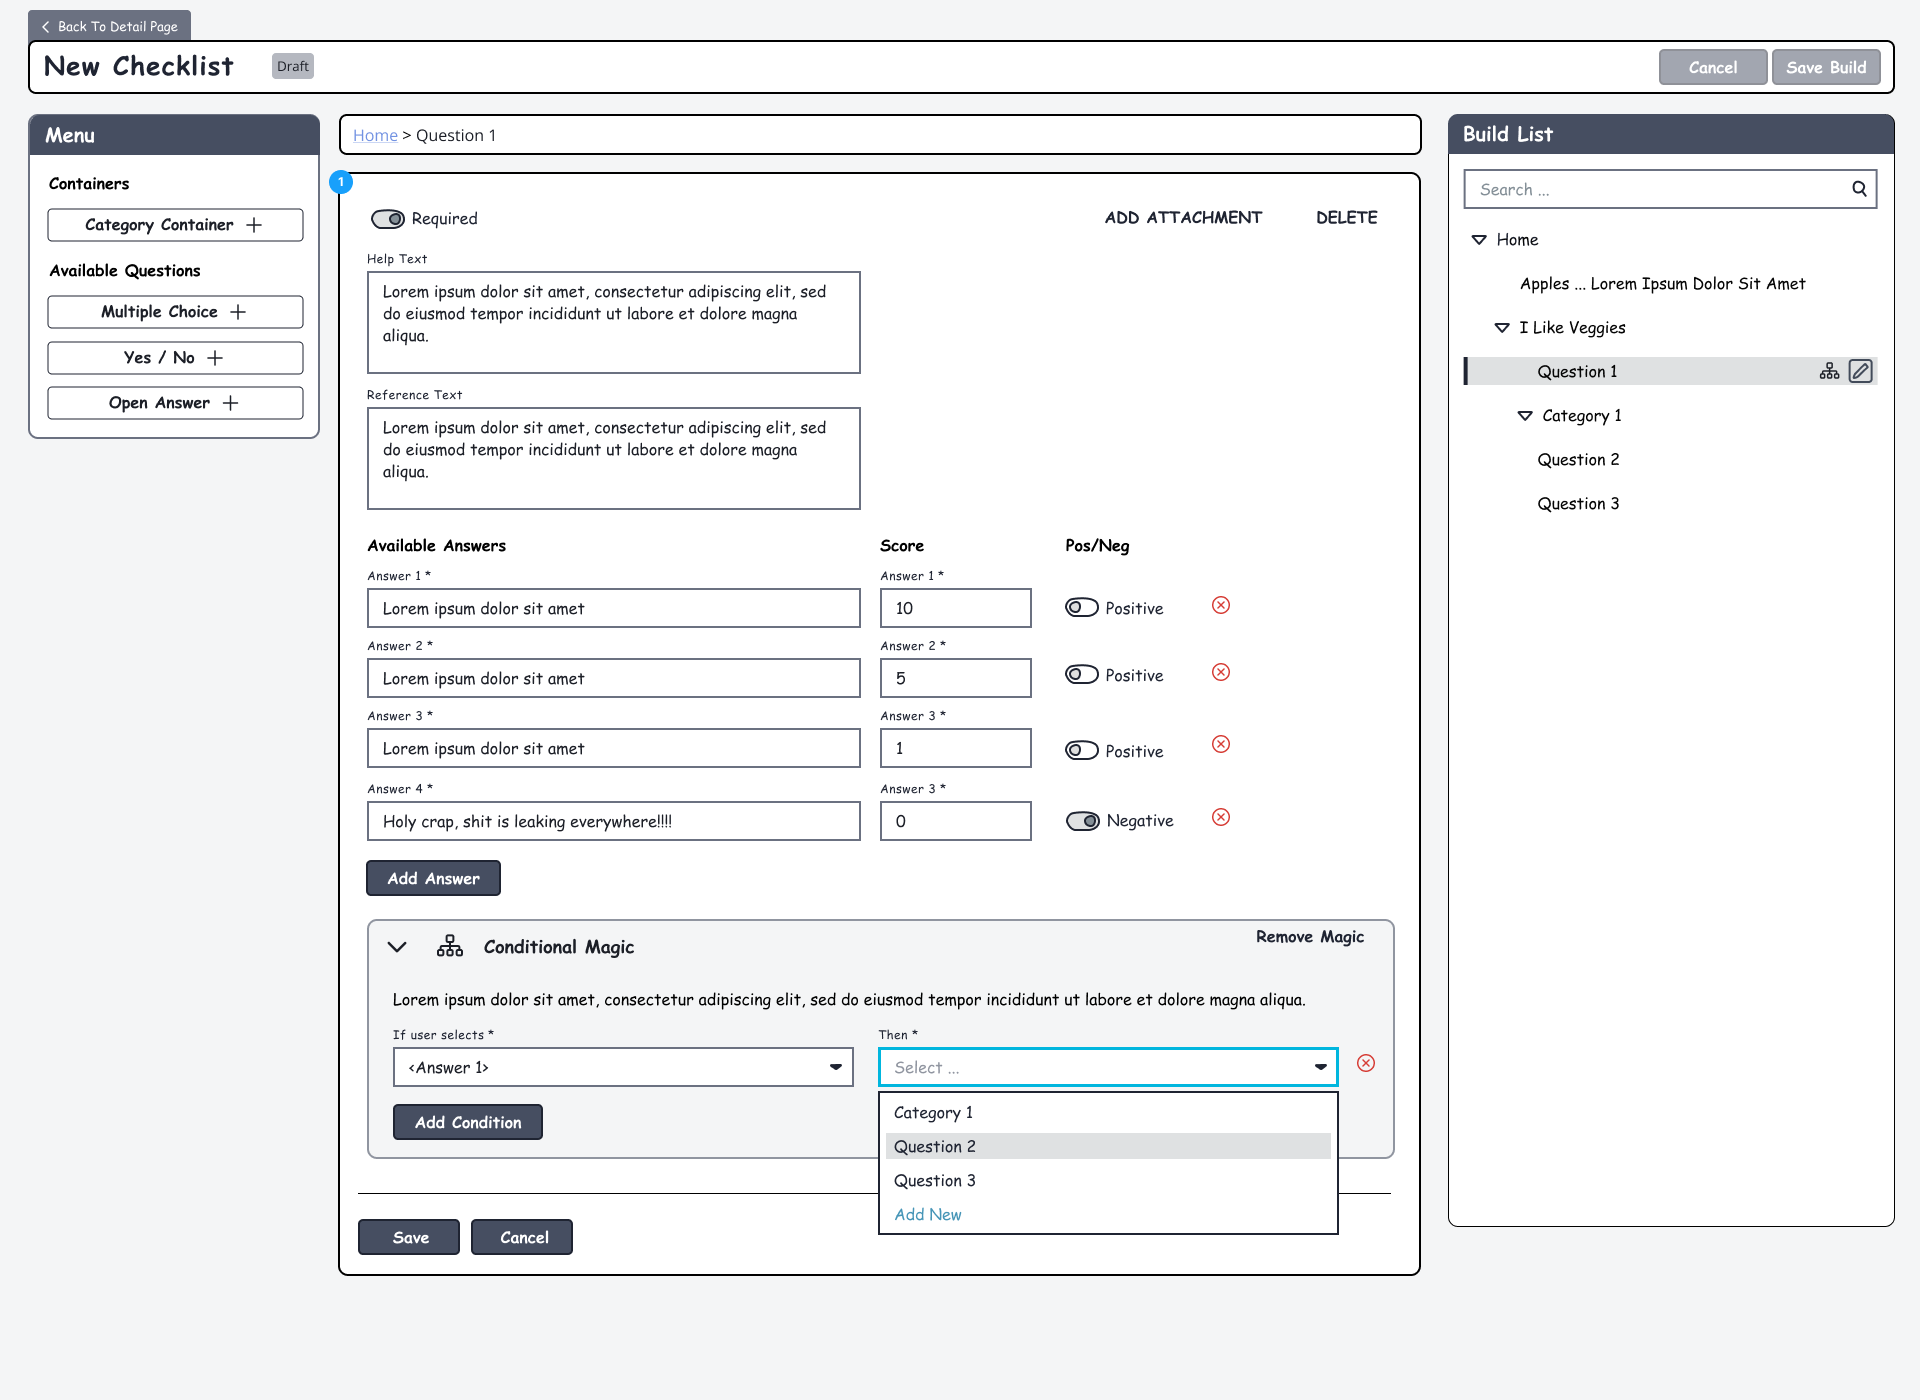Click the Add Condition button
This screenshot has height=1400, width=1920.
tap(468, 1122)
